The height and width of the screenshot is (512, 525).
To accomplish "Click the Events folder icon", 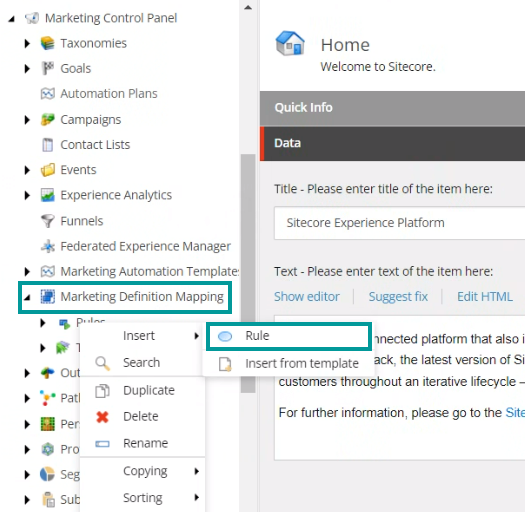I will [48, 170].
